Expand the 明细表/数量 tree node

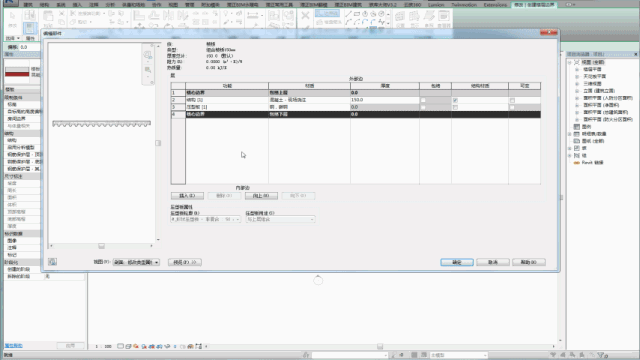click(570, 134)
